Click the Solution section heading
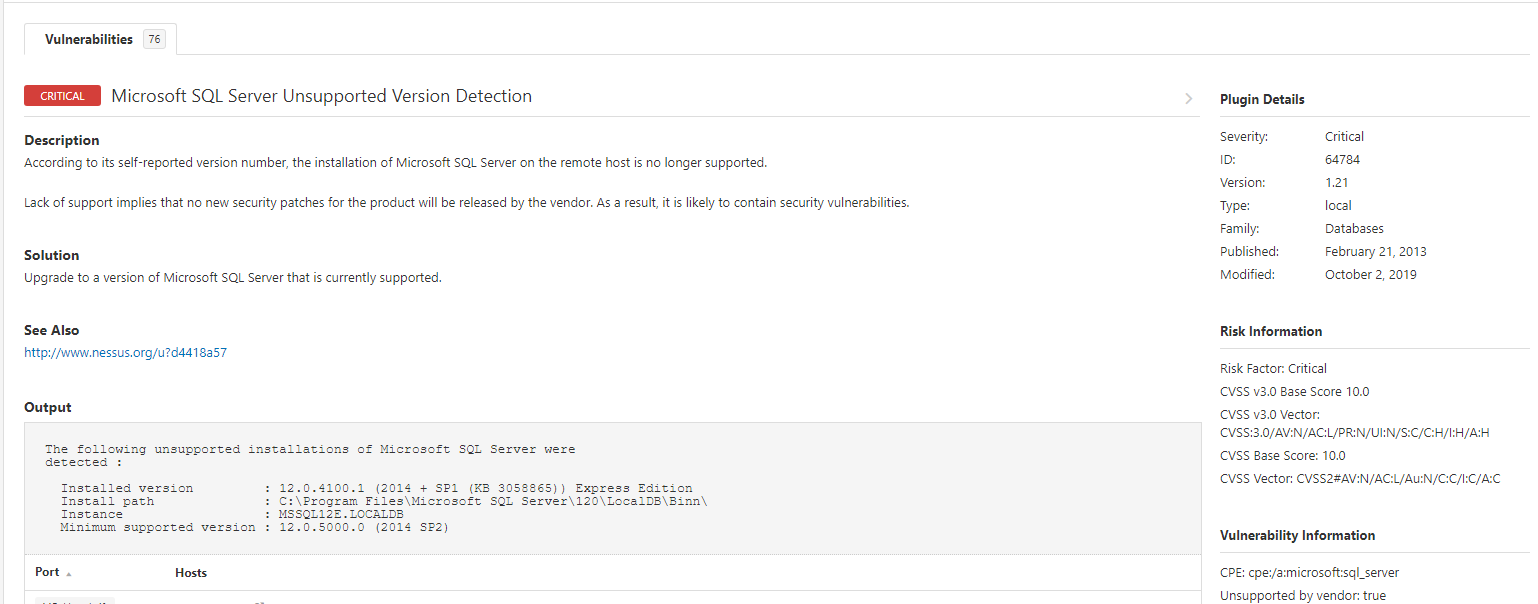This screenshot has height=604, width=1538. pyautogui.click(x=52, y=255)
